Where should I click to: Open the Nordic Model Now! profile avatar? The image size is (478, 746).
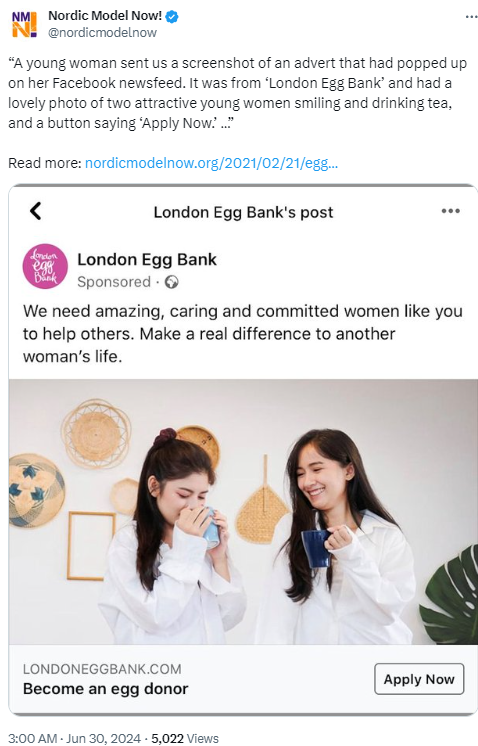24,24
